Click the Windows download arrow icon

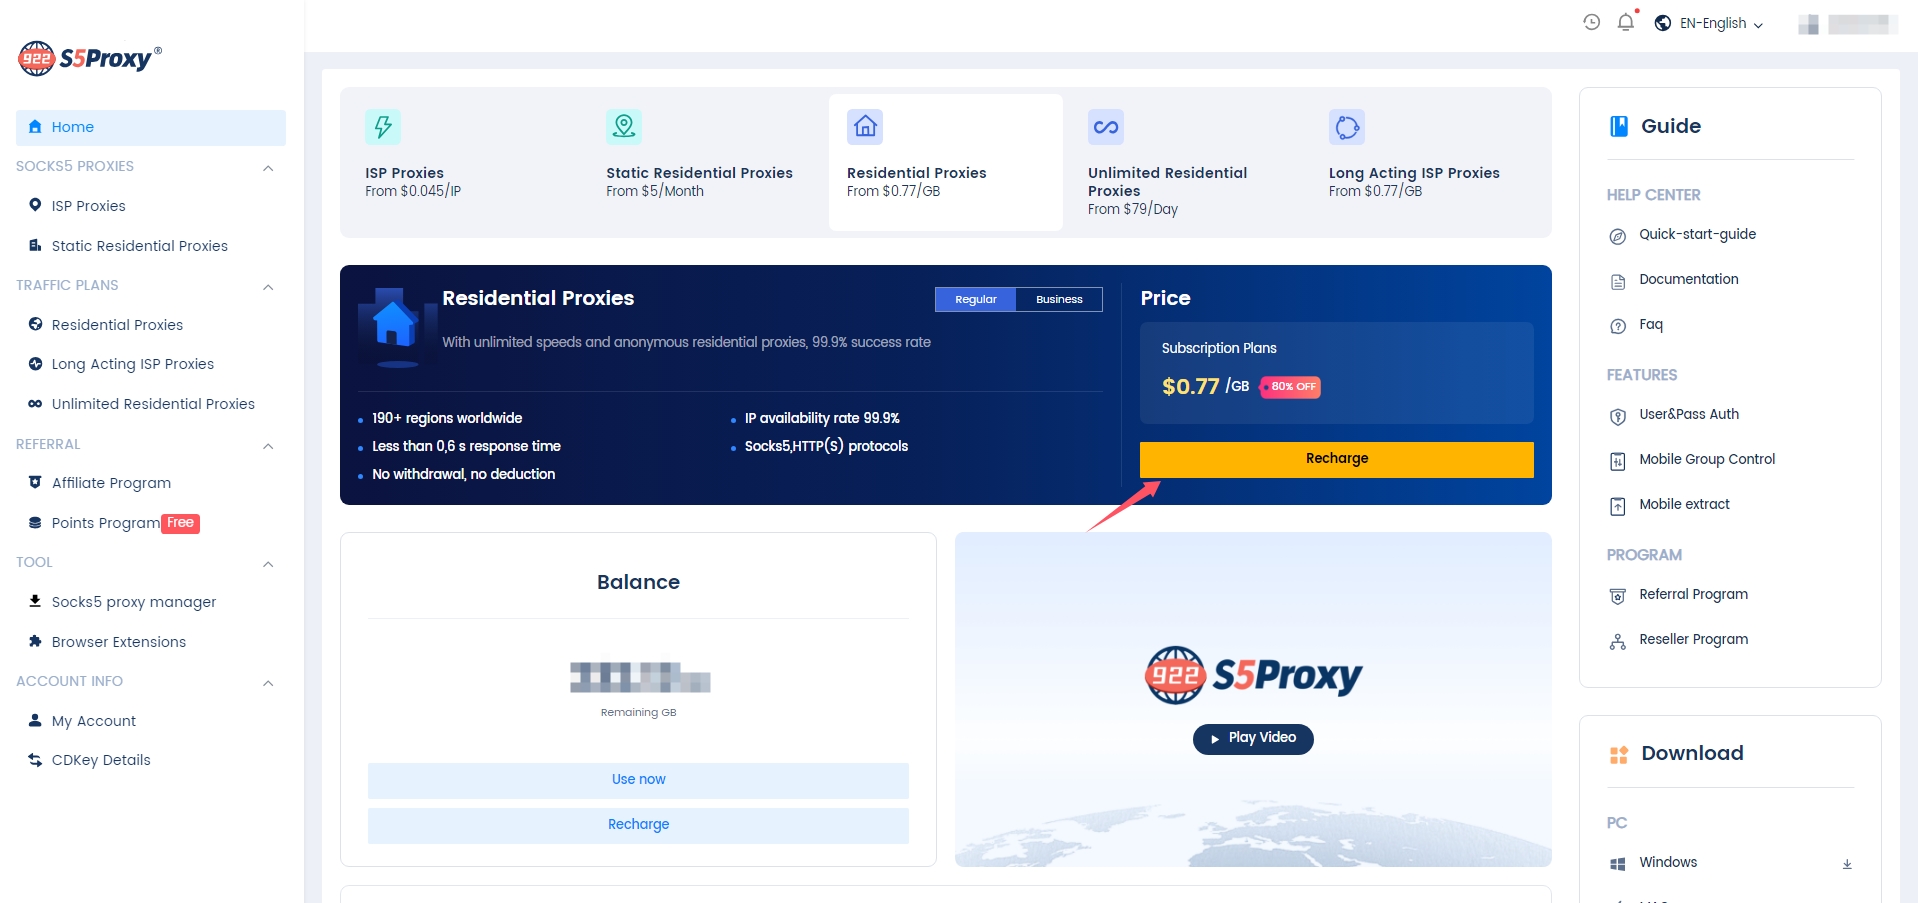click(x=1846, y=863)
